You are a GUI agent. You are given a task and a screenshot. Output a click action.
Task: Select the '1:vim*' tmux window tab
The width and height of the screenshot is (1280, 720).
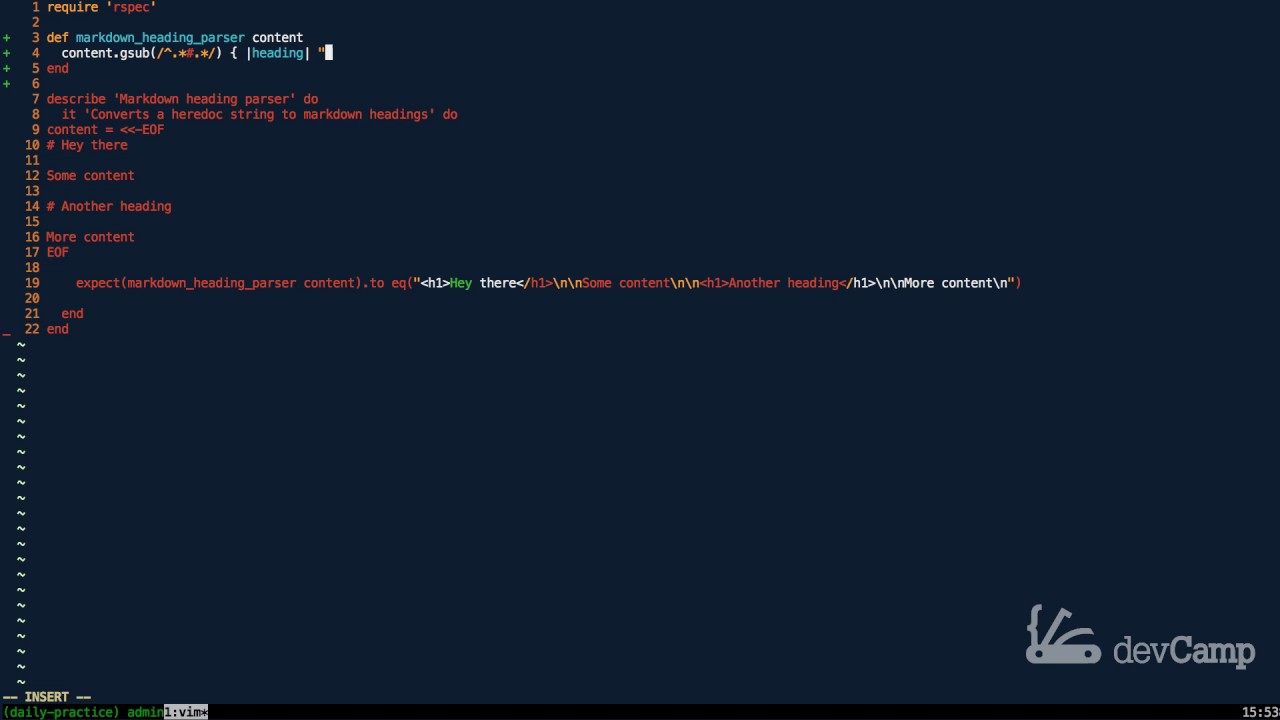186,712
